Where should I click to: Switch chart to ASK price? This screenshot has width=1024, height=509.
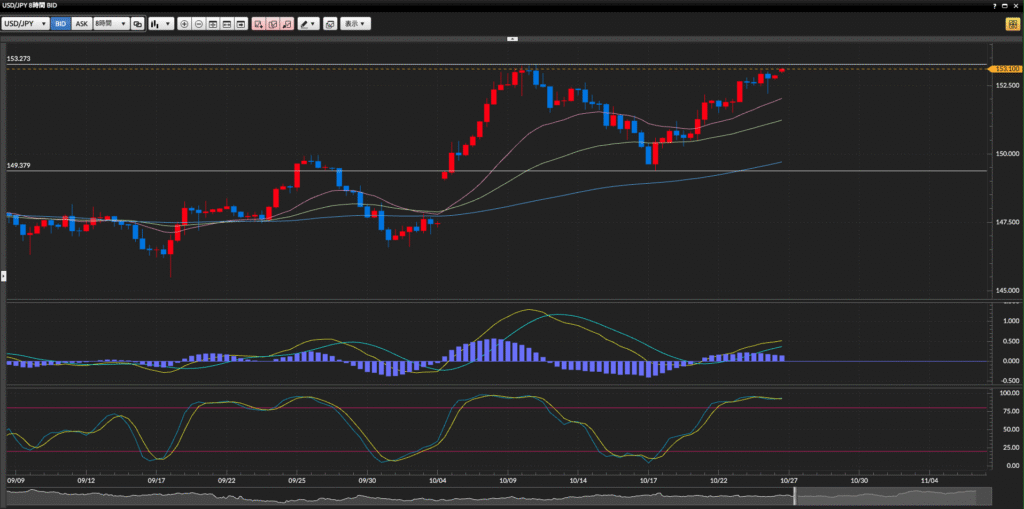(81, 23)
